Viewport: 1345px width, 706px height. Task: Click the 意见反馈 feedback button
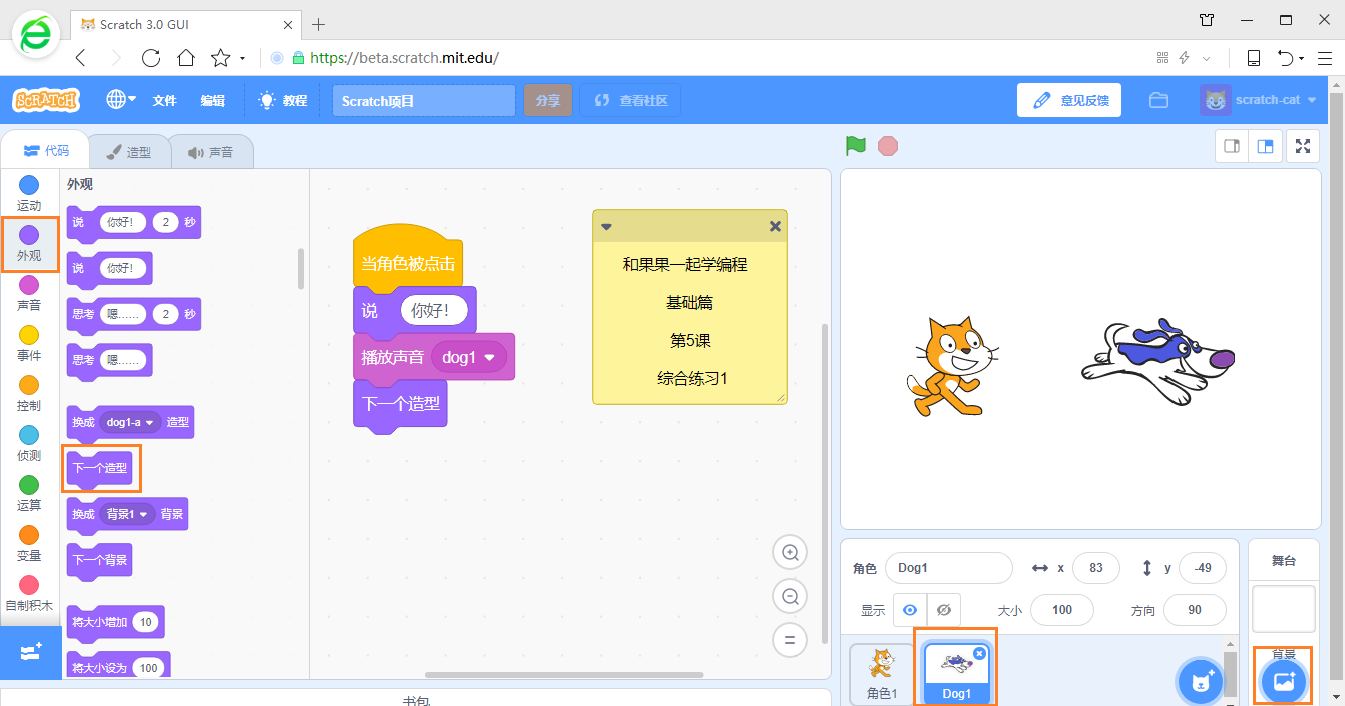[x=1069, y=100]
